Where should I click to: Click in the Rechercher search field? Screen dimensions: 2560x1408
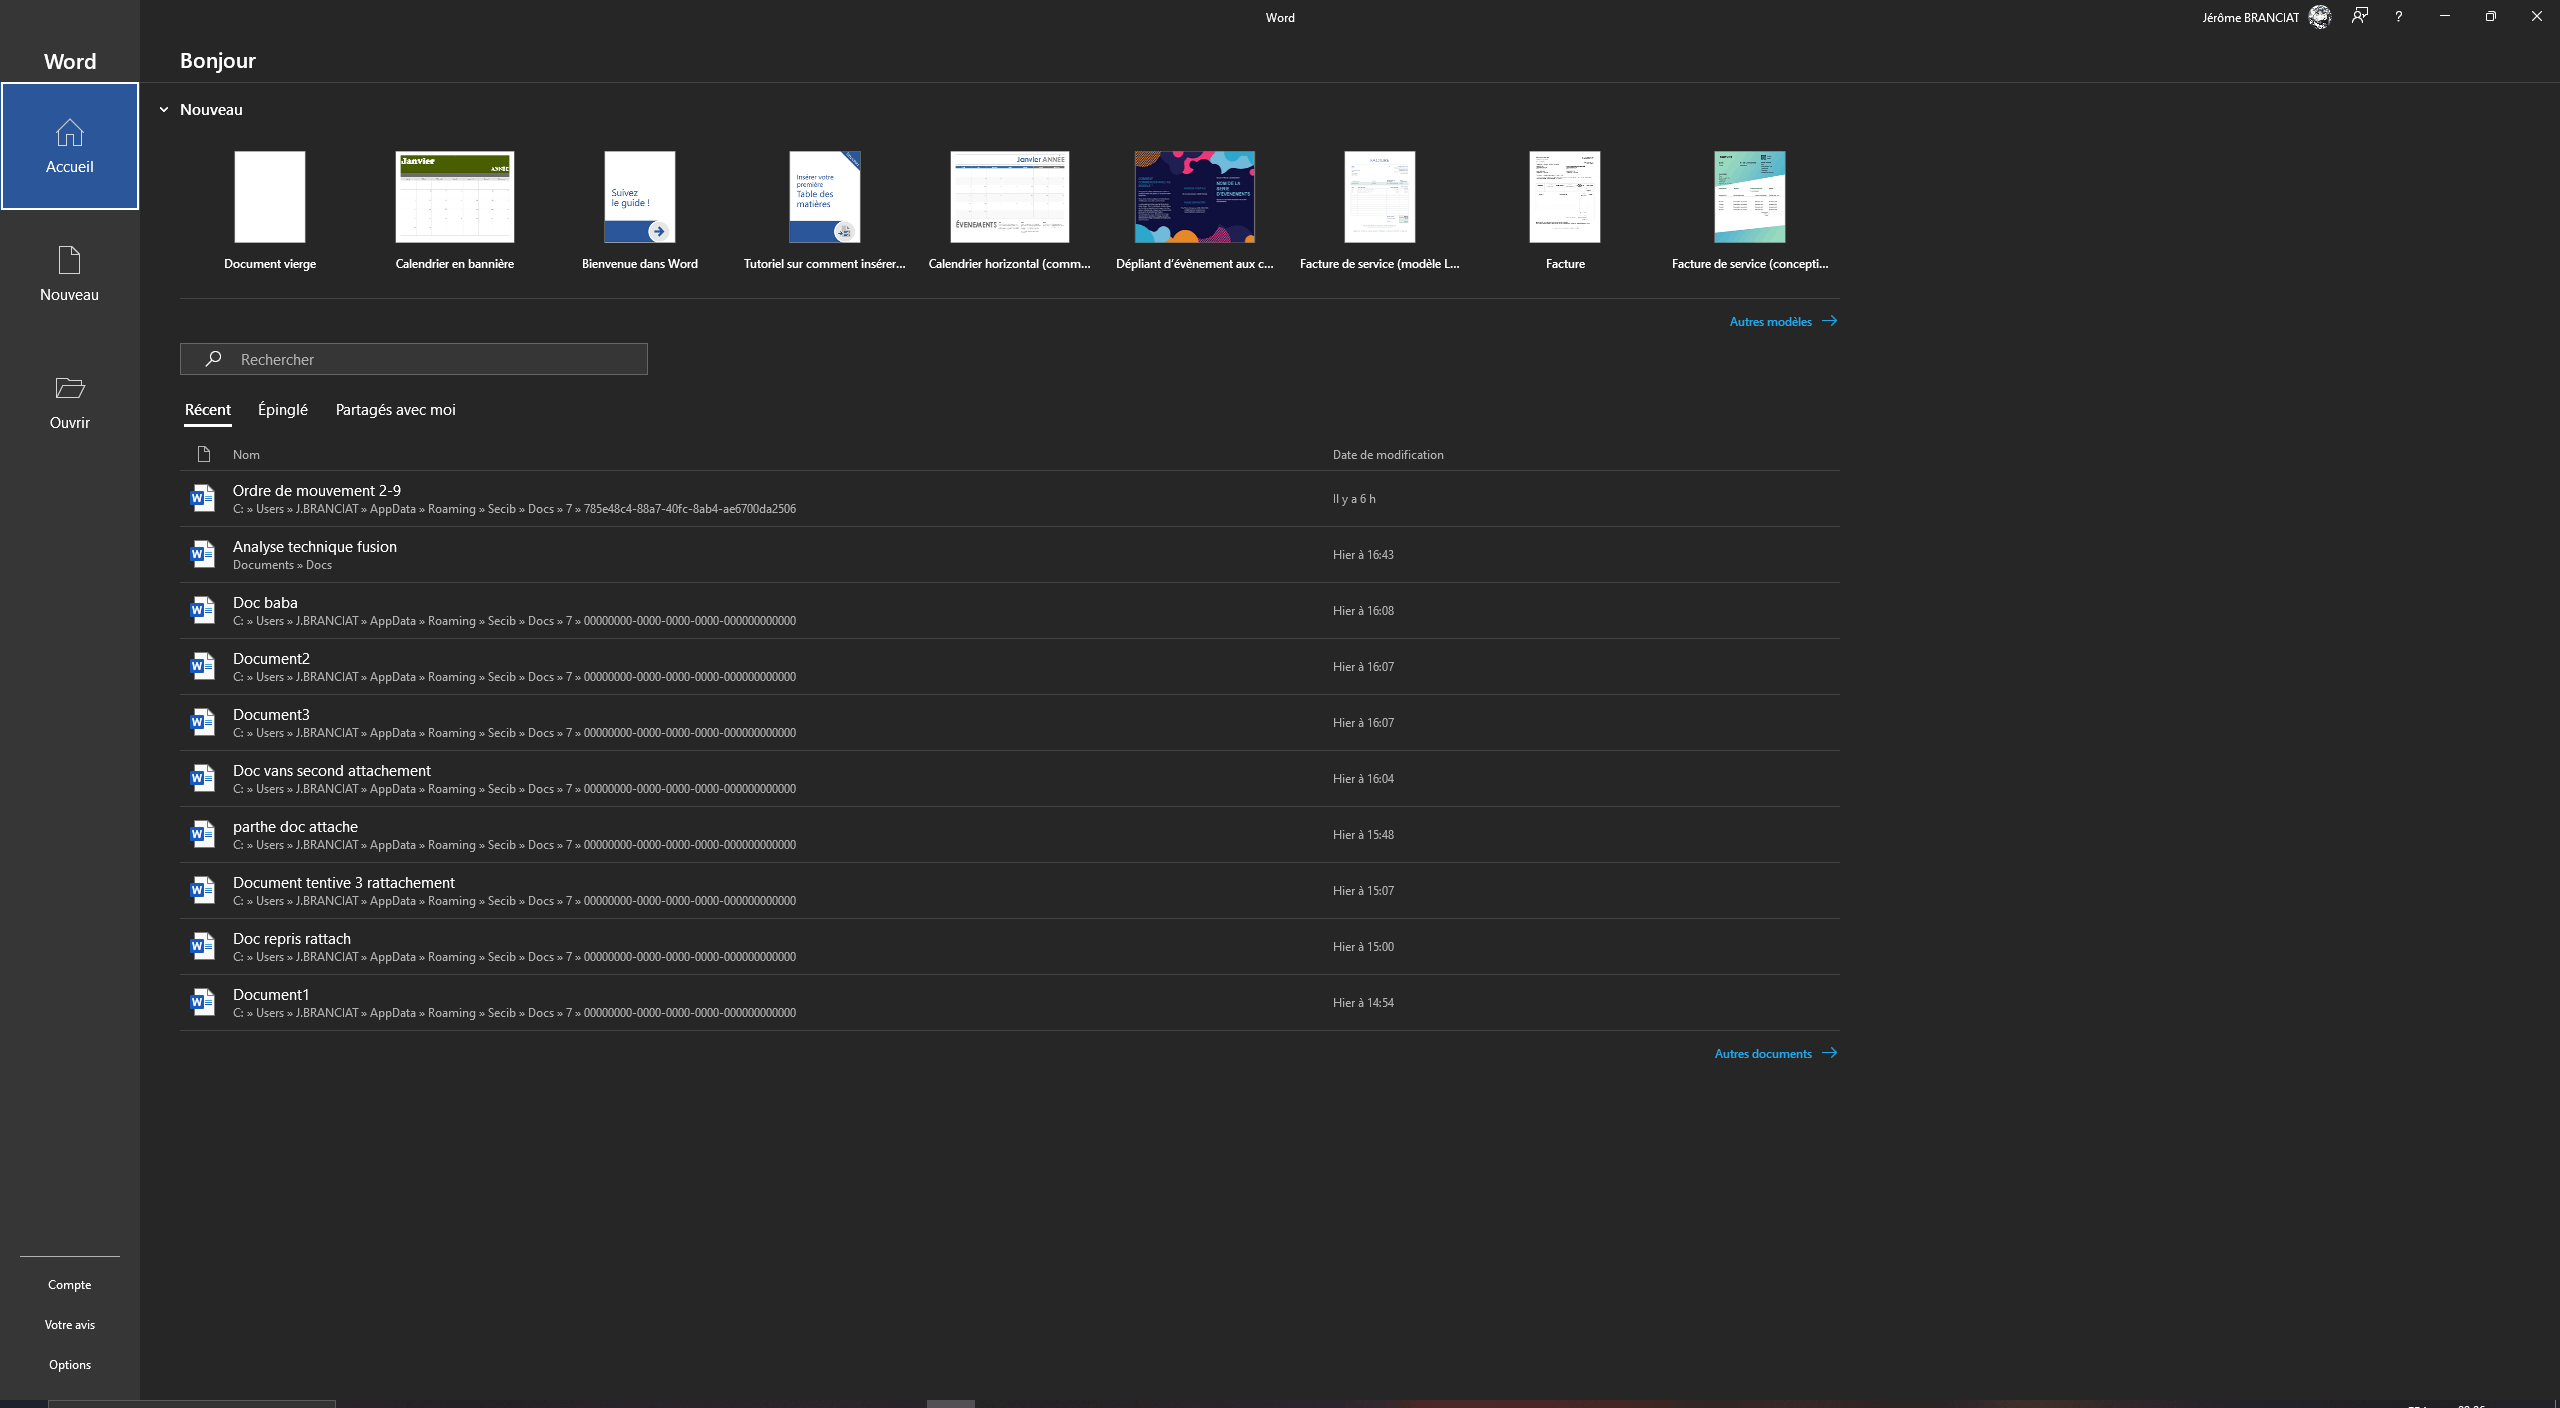(430, 359)
